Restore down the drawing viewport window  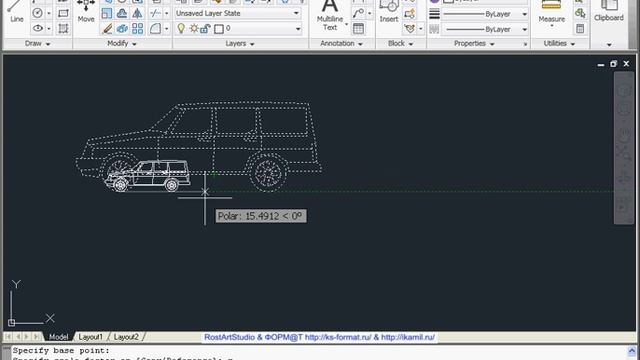click(x=613, y=64)
